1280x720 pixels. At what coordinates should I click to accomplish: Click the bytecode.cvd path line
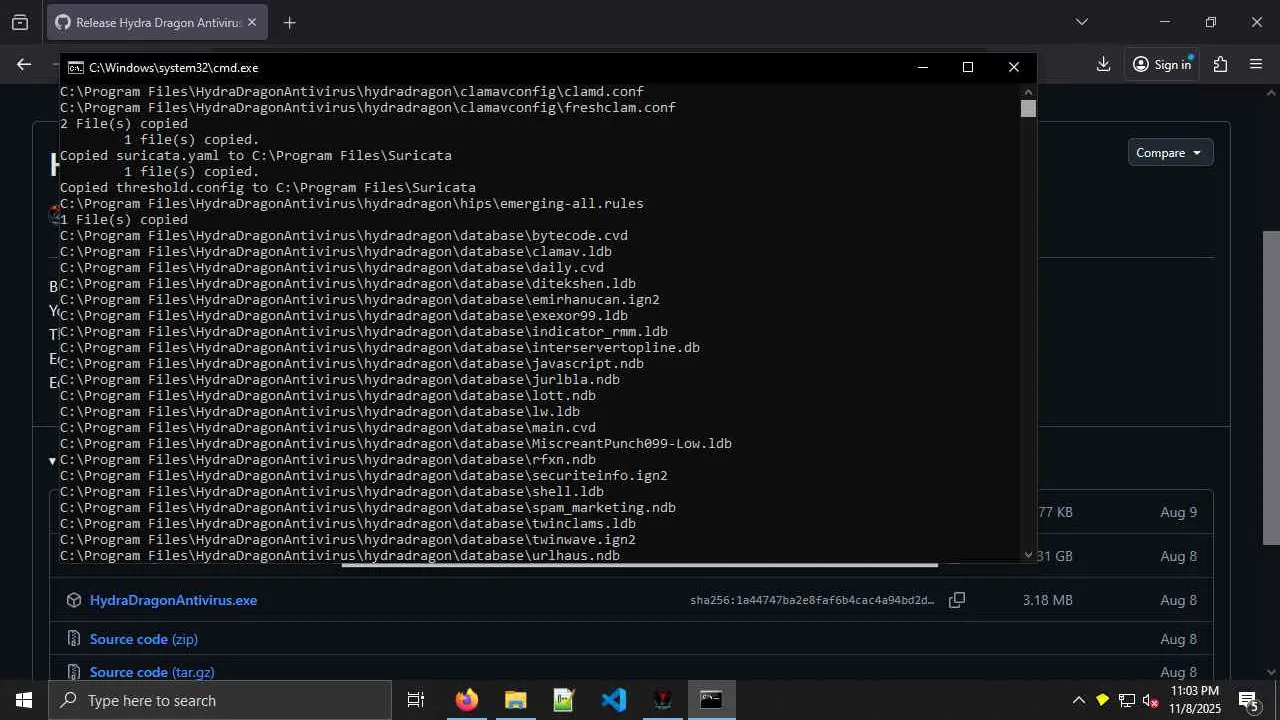[x=343, y=236]
